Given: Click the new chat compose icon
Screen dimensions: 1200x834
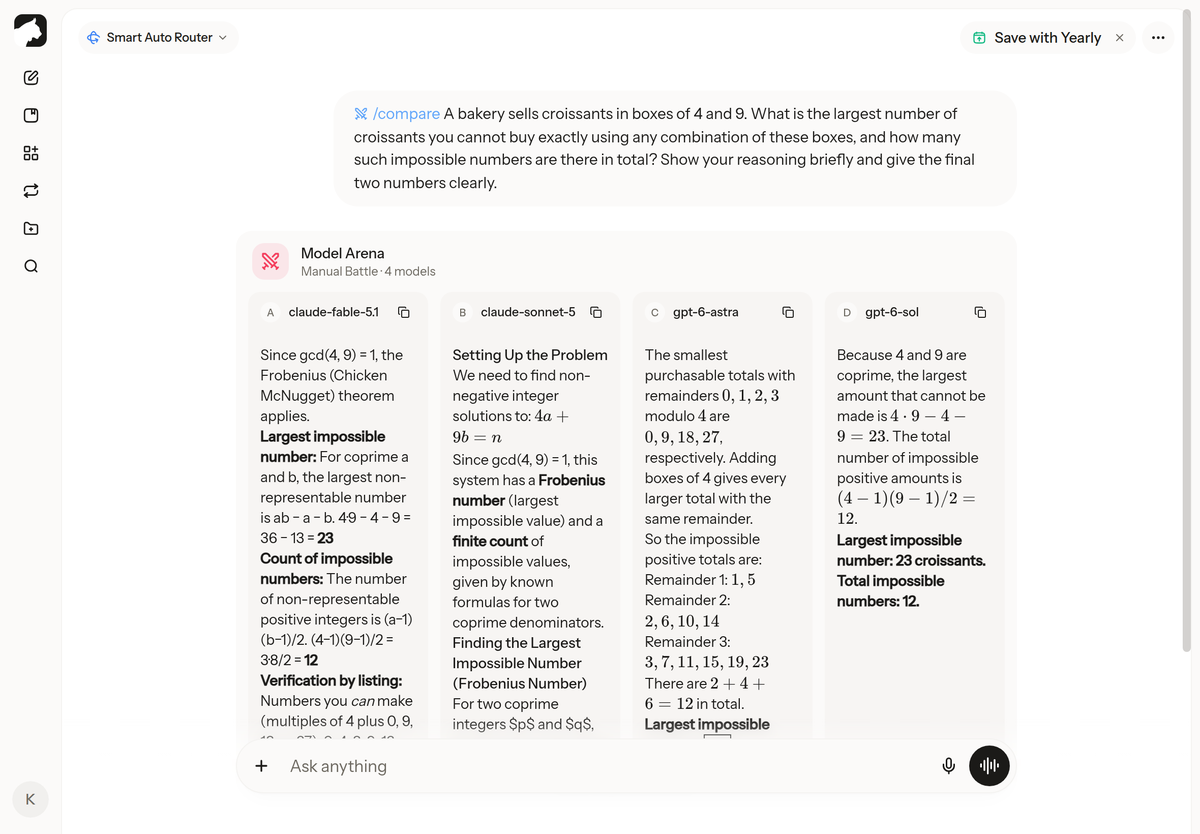Looking at the screenshot, I should click(x=31, y=78).
